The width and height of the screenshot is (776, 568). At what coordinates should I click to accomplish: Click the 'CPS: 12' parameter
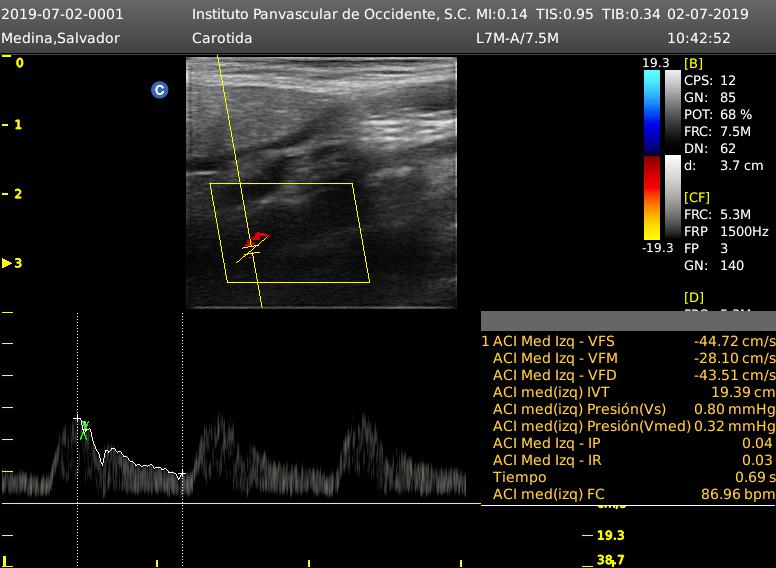[710, 80]
